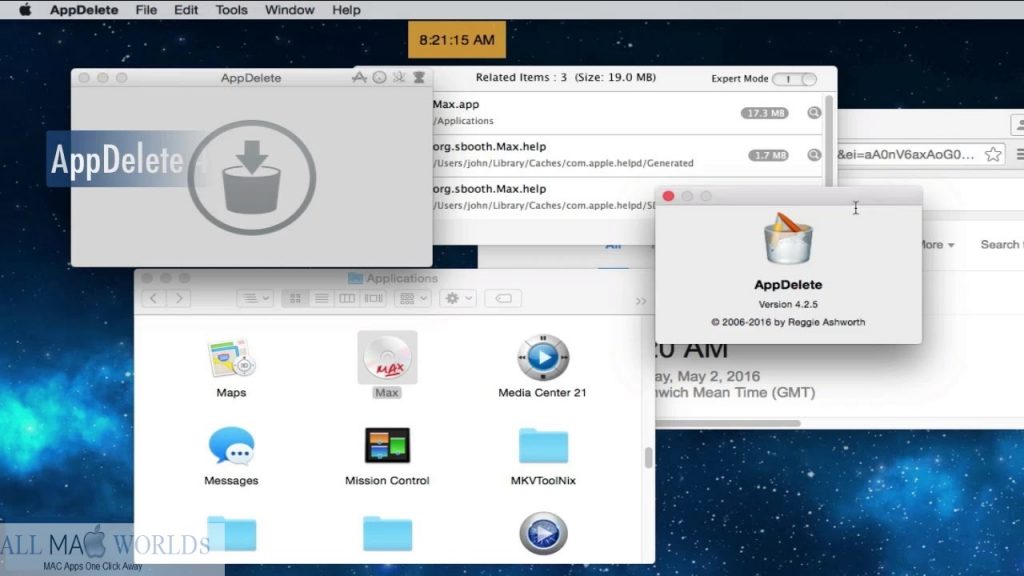The image size is (1024, 576).
Task: Click the Applications 'A' icon in AppDelete title bar
Action: pyautogui.click(x=359, y=78)
